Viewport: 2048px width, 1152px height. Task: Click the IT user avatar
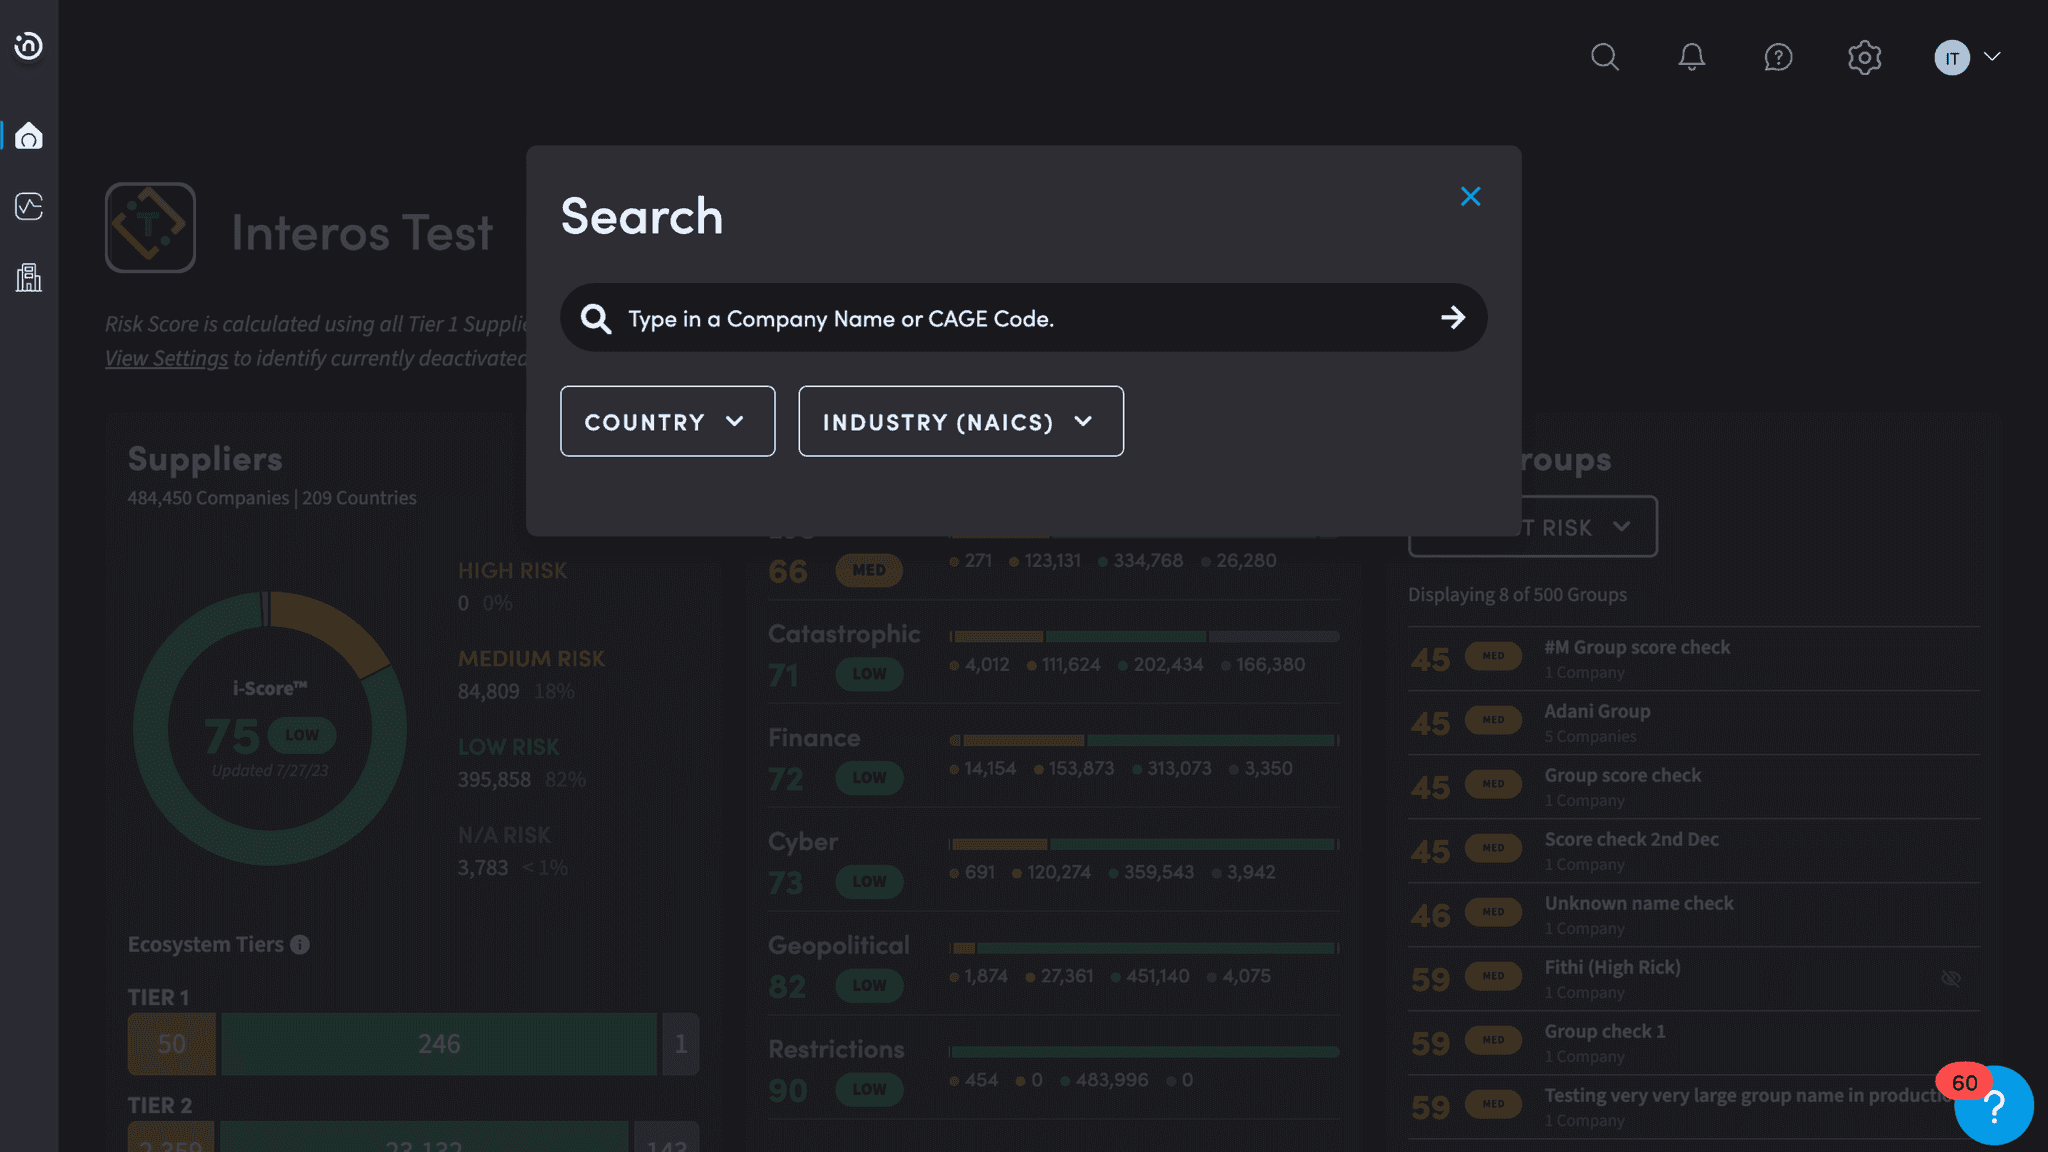click(1952, 57)
